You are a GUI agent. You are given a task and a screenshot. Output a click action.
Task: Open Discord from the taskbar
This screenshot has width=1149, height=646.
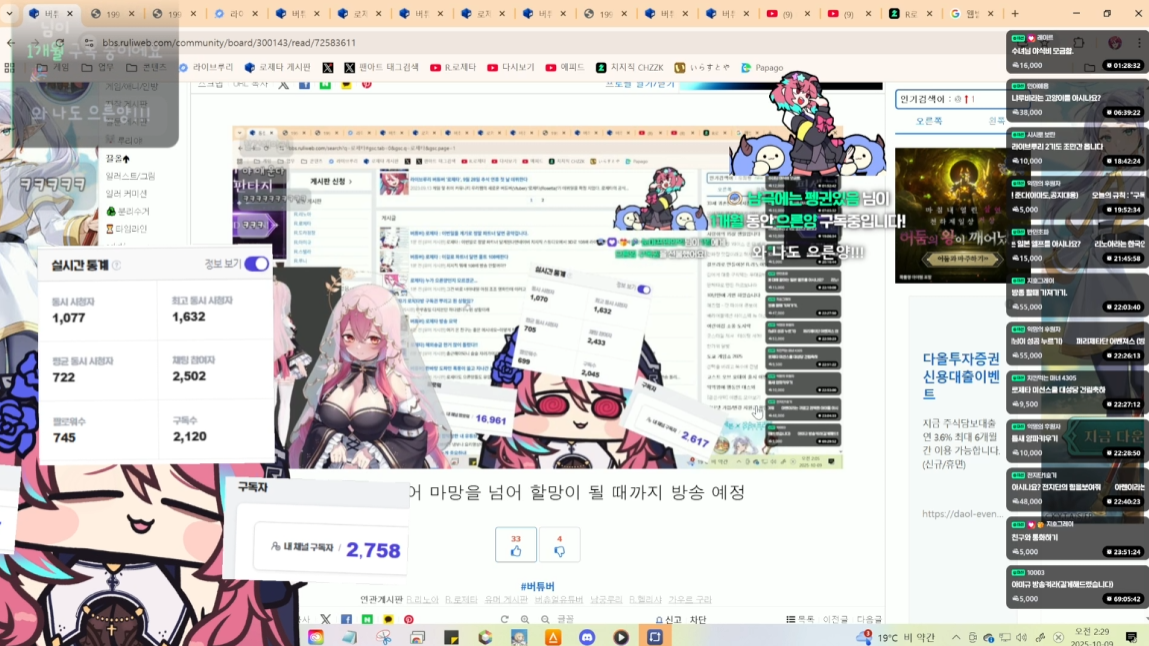(x=587, y=637)
